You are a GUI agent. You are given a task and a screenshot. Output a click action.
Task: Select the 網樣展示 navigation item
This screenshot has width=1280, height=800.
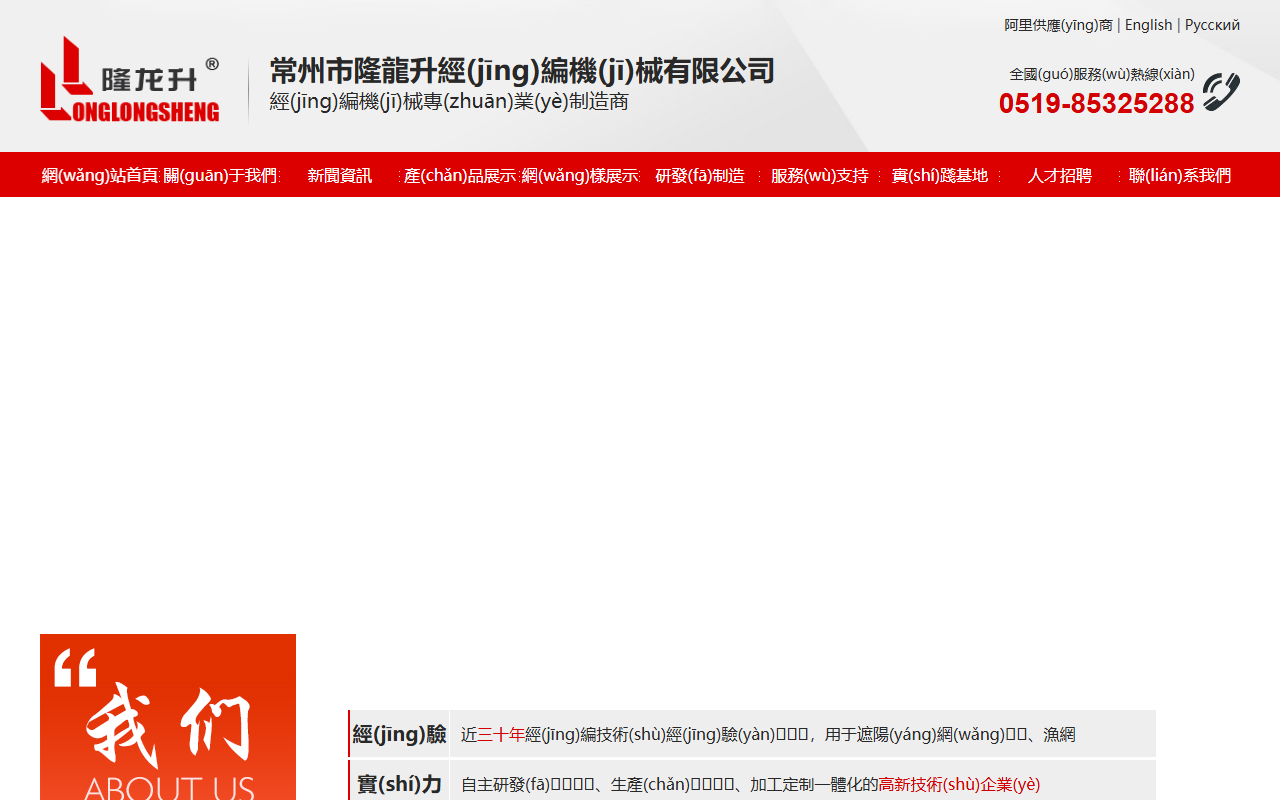click(x=580, y=175)
